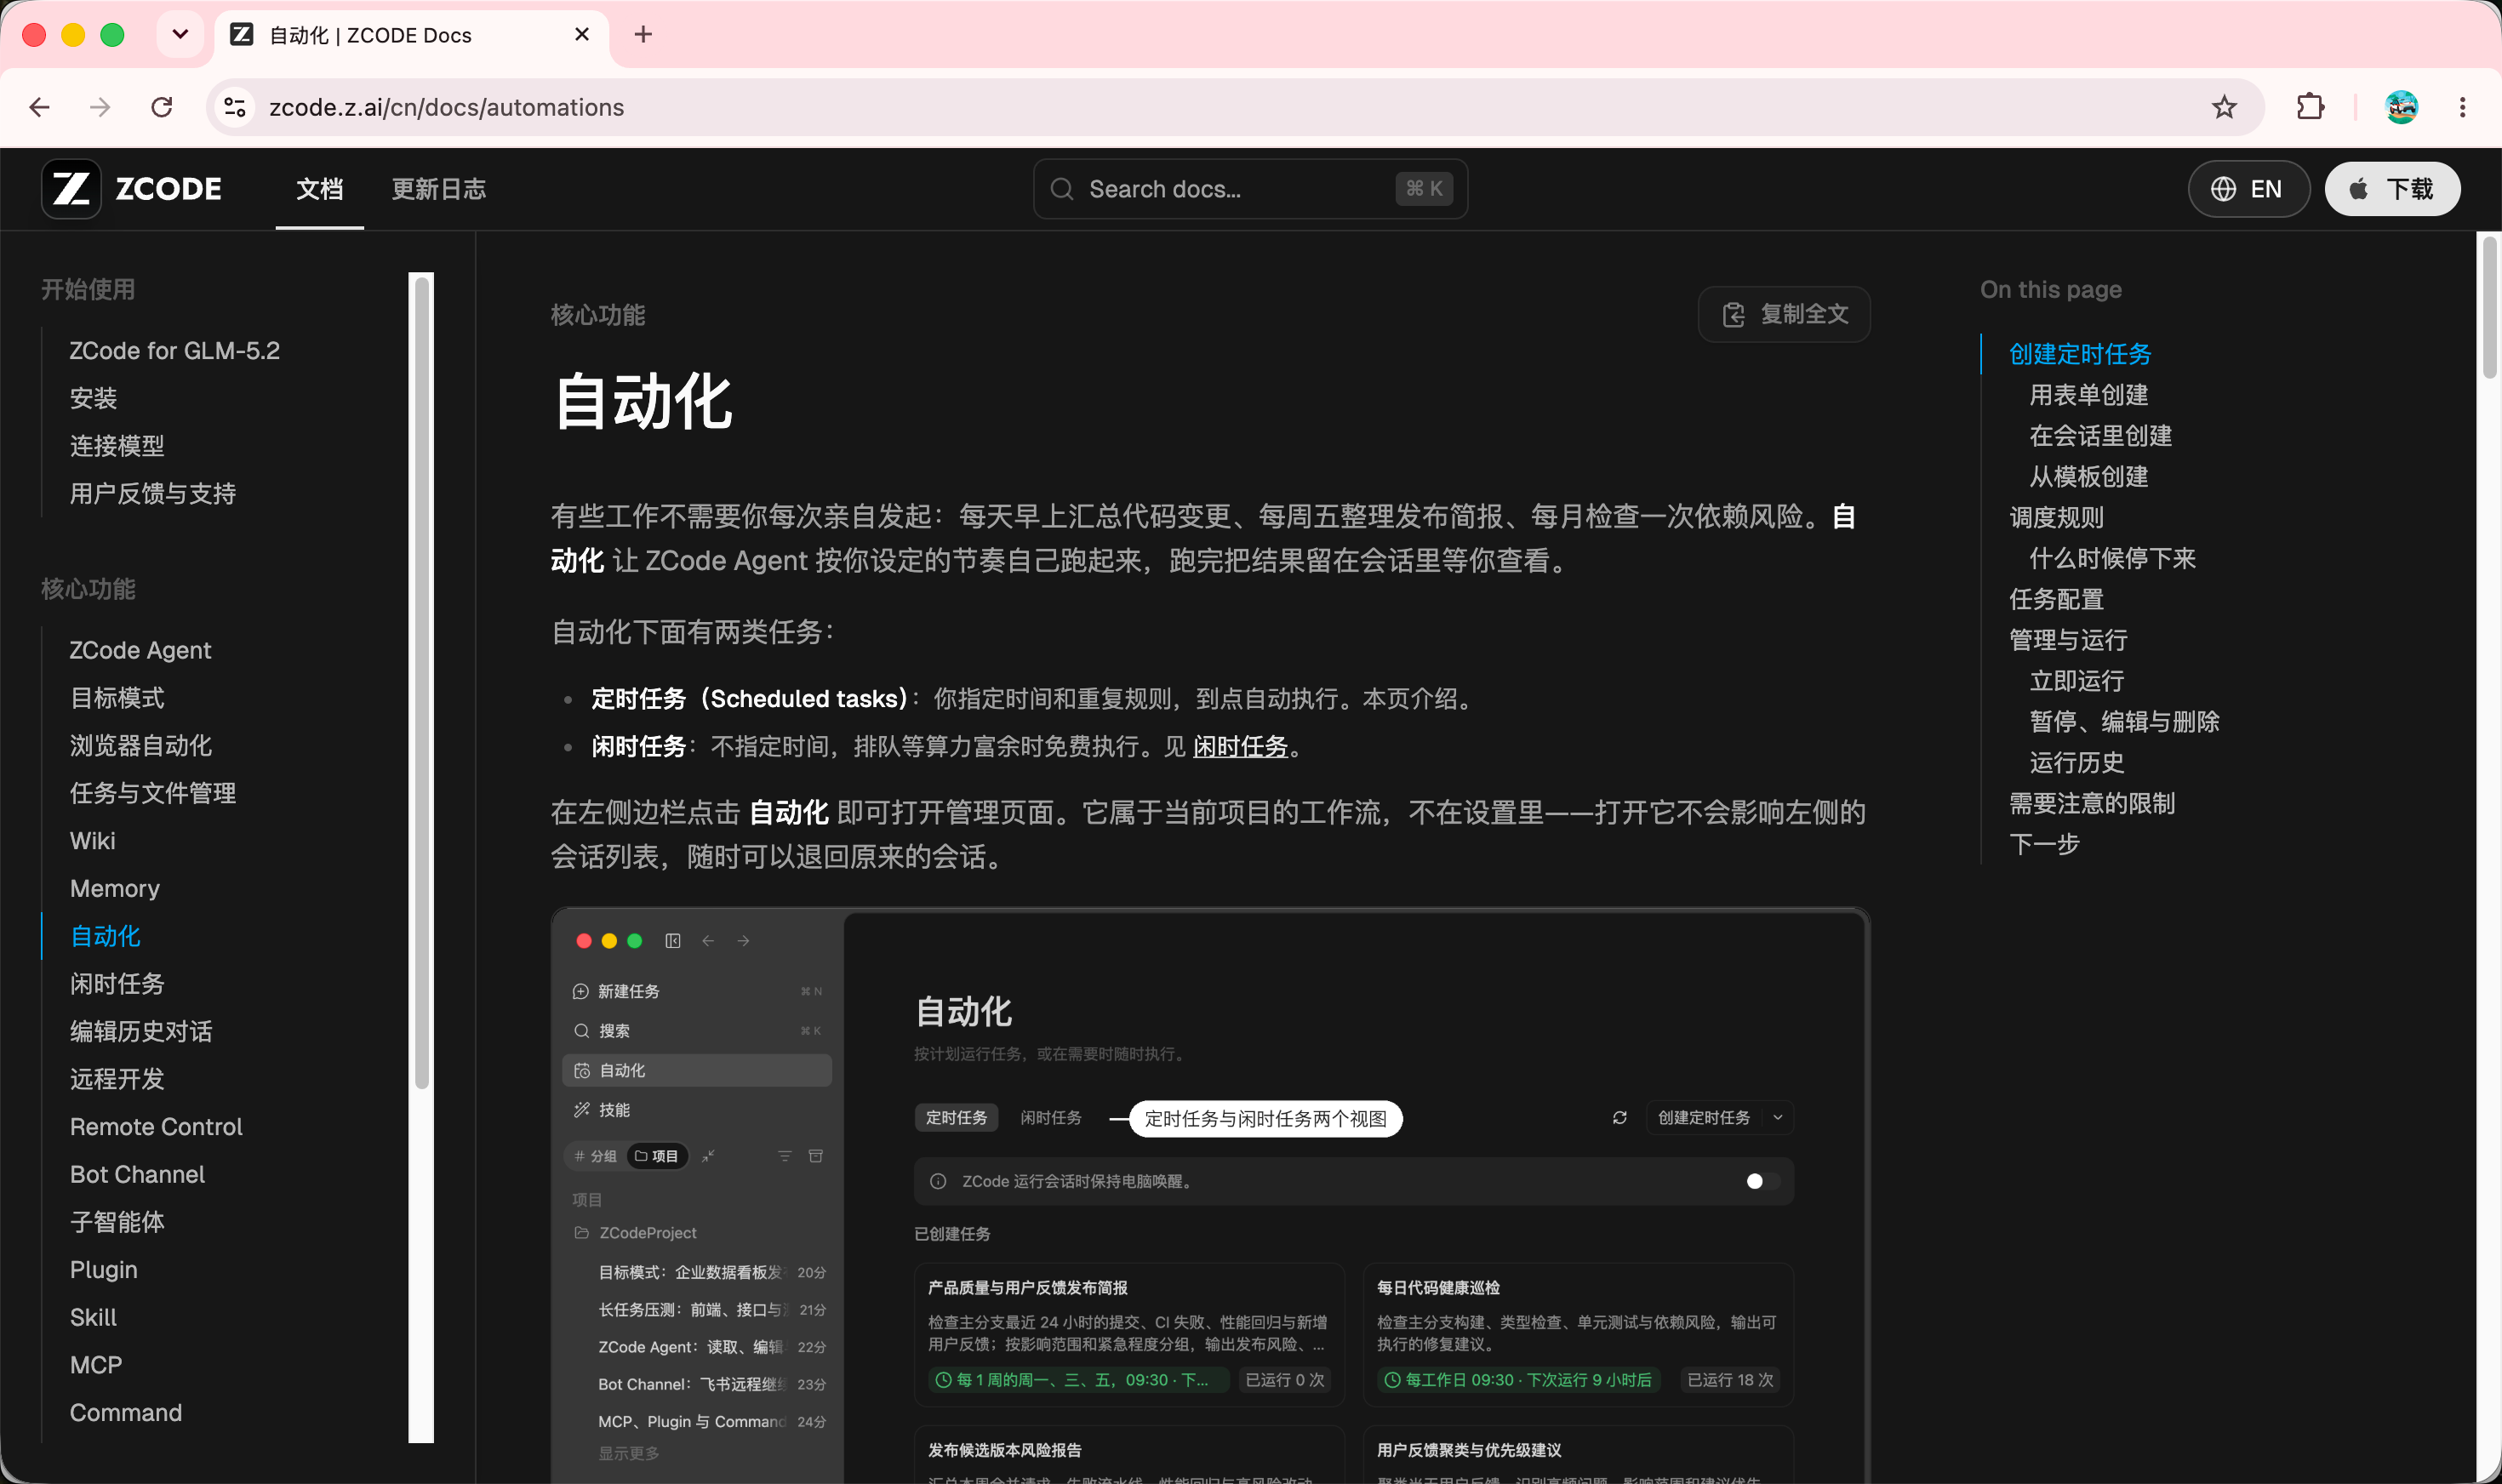The height and width of the screenshot is (1484, 2502).
Task: Click the collapse arrows icon next to 项目
Action: point(708,1156)
